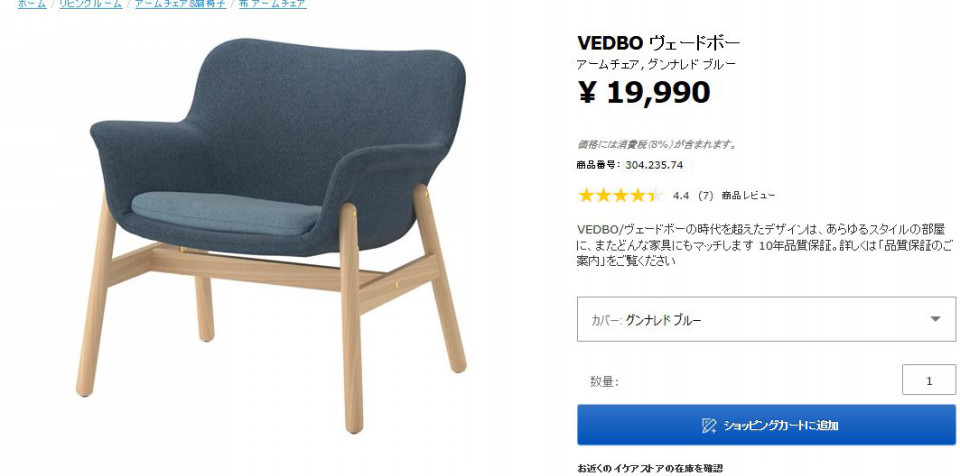Click the cover dropdown arrow triangle
The height and width of the screenshot is (476, 960).
tap(935, 319)
